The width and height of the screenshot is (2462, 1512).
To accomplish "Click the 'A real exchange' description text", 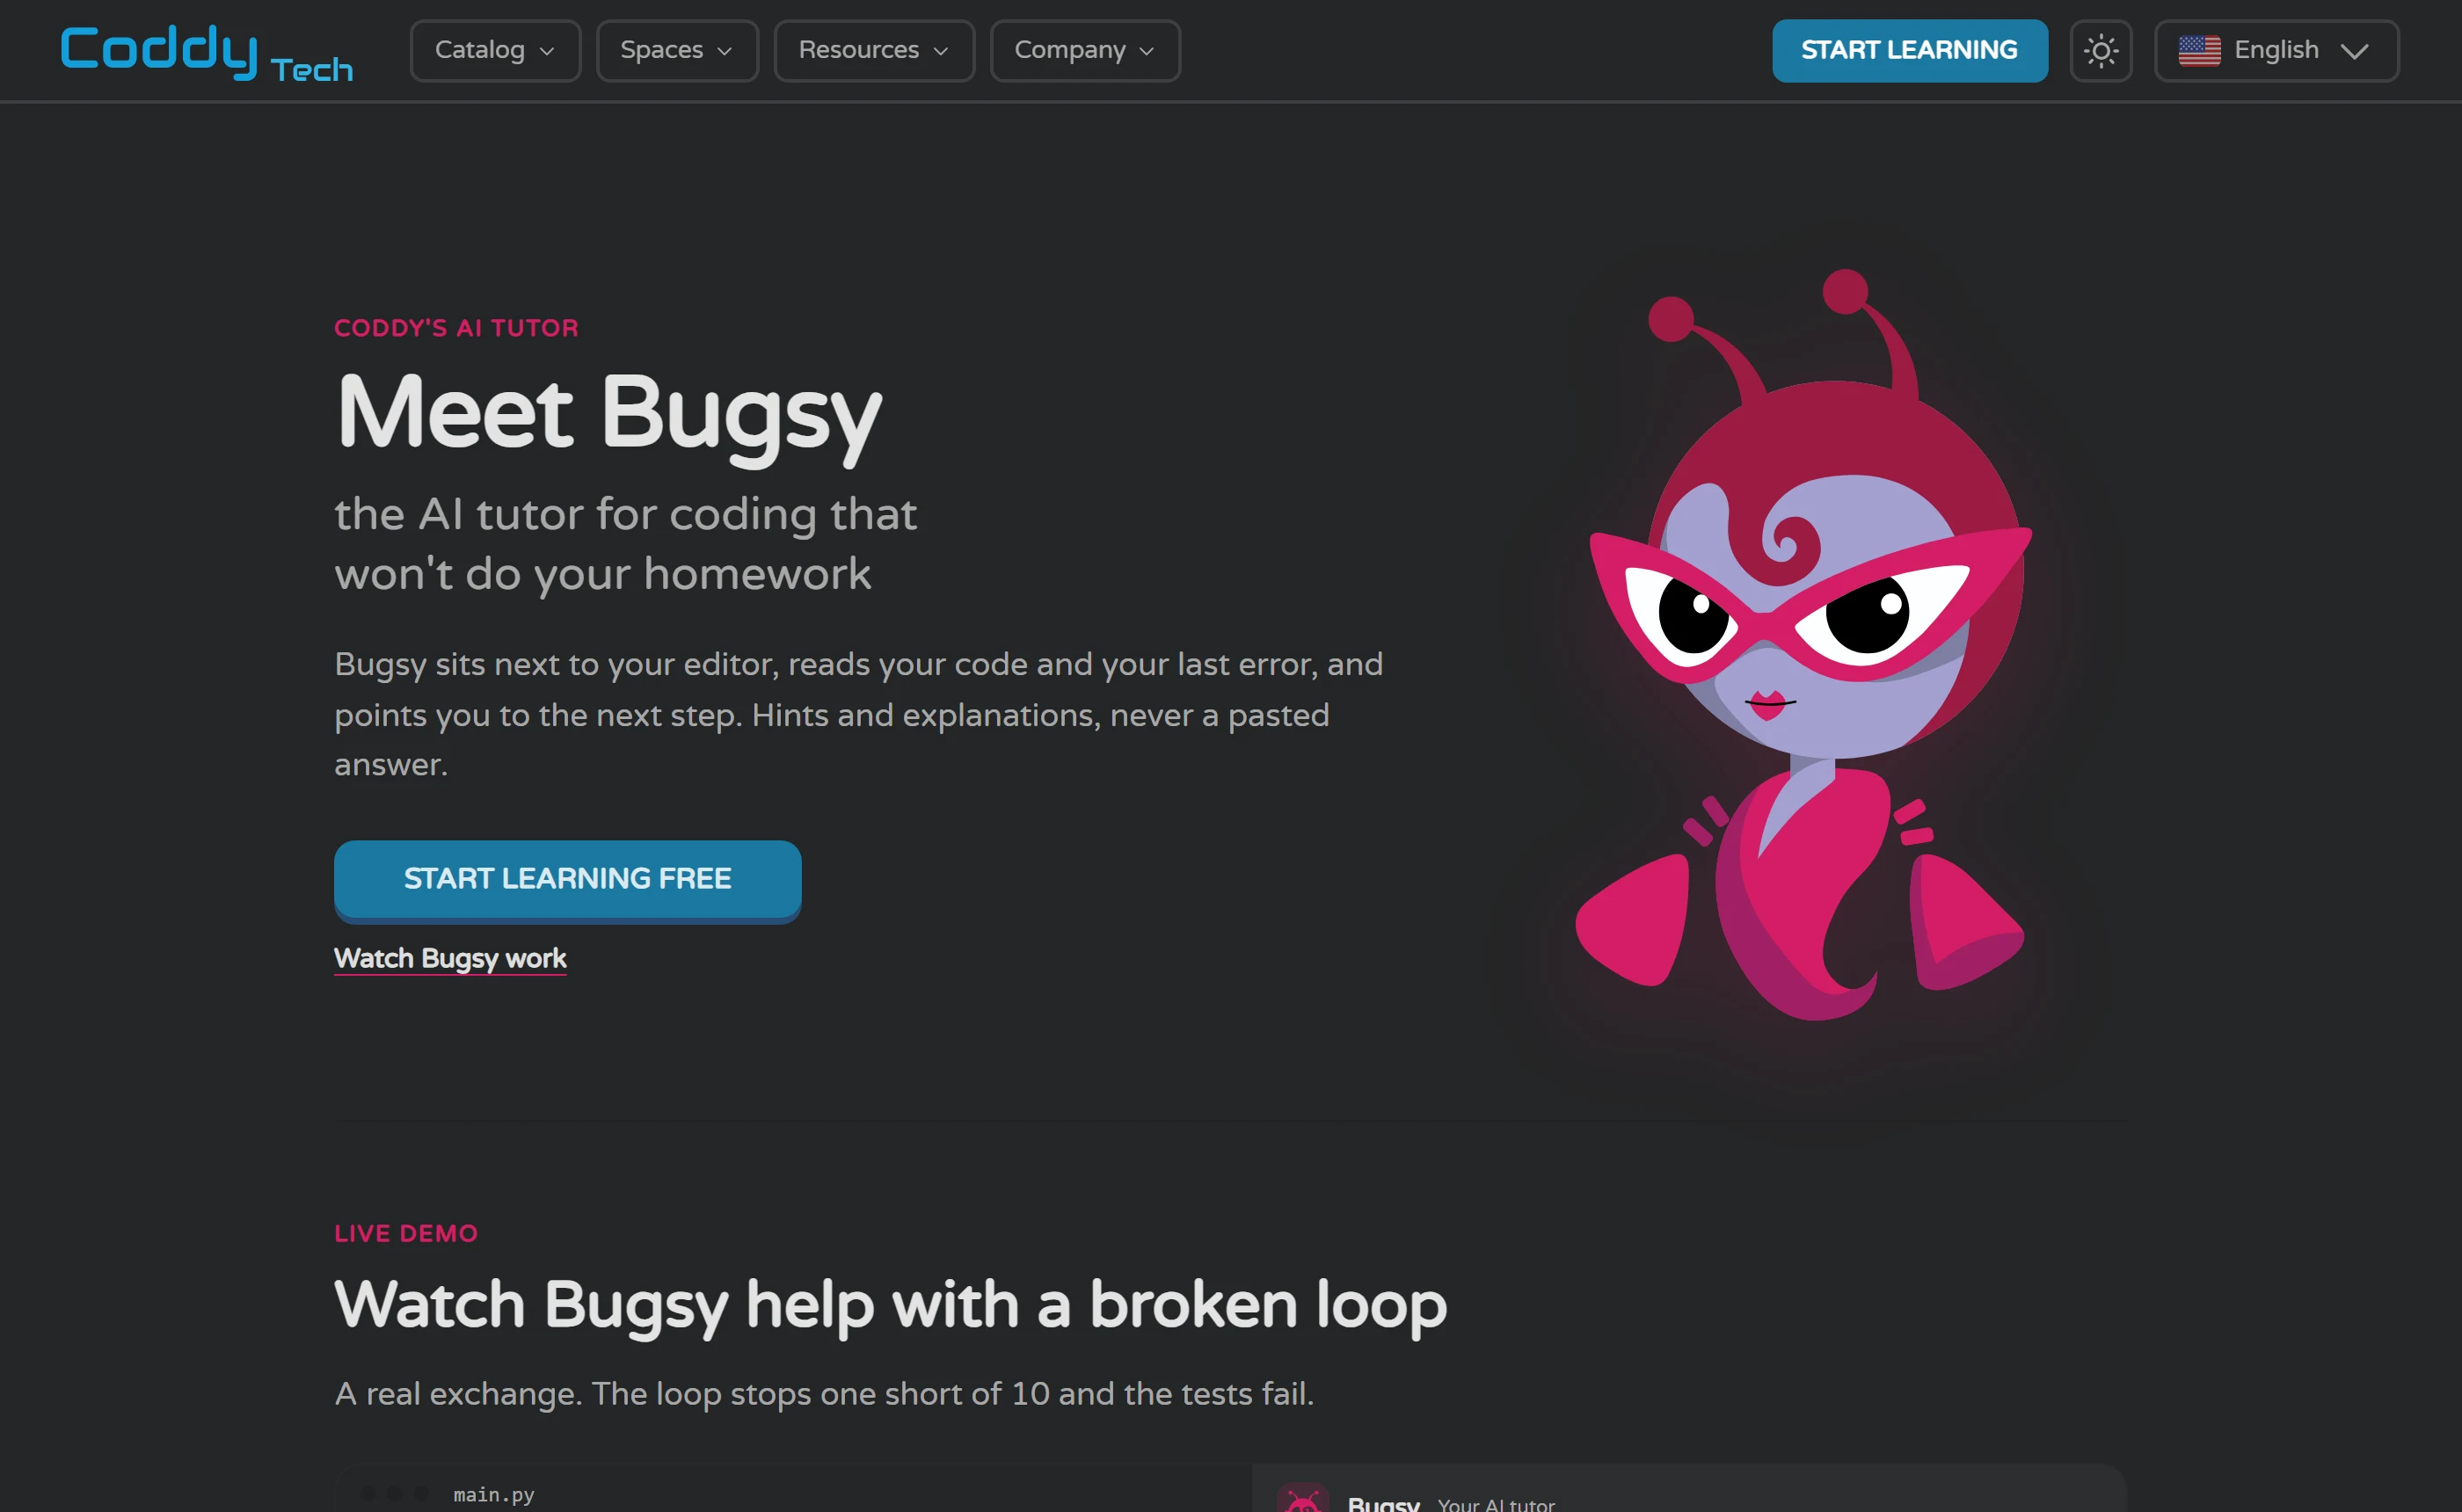I will (x=824, y=1393).
